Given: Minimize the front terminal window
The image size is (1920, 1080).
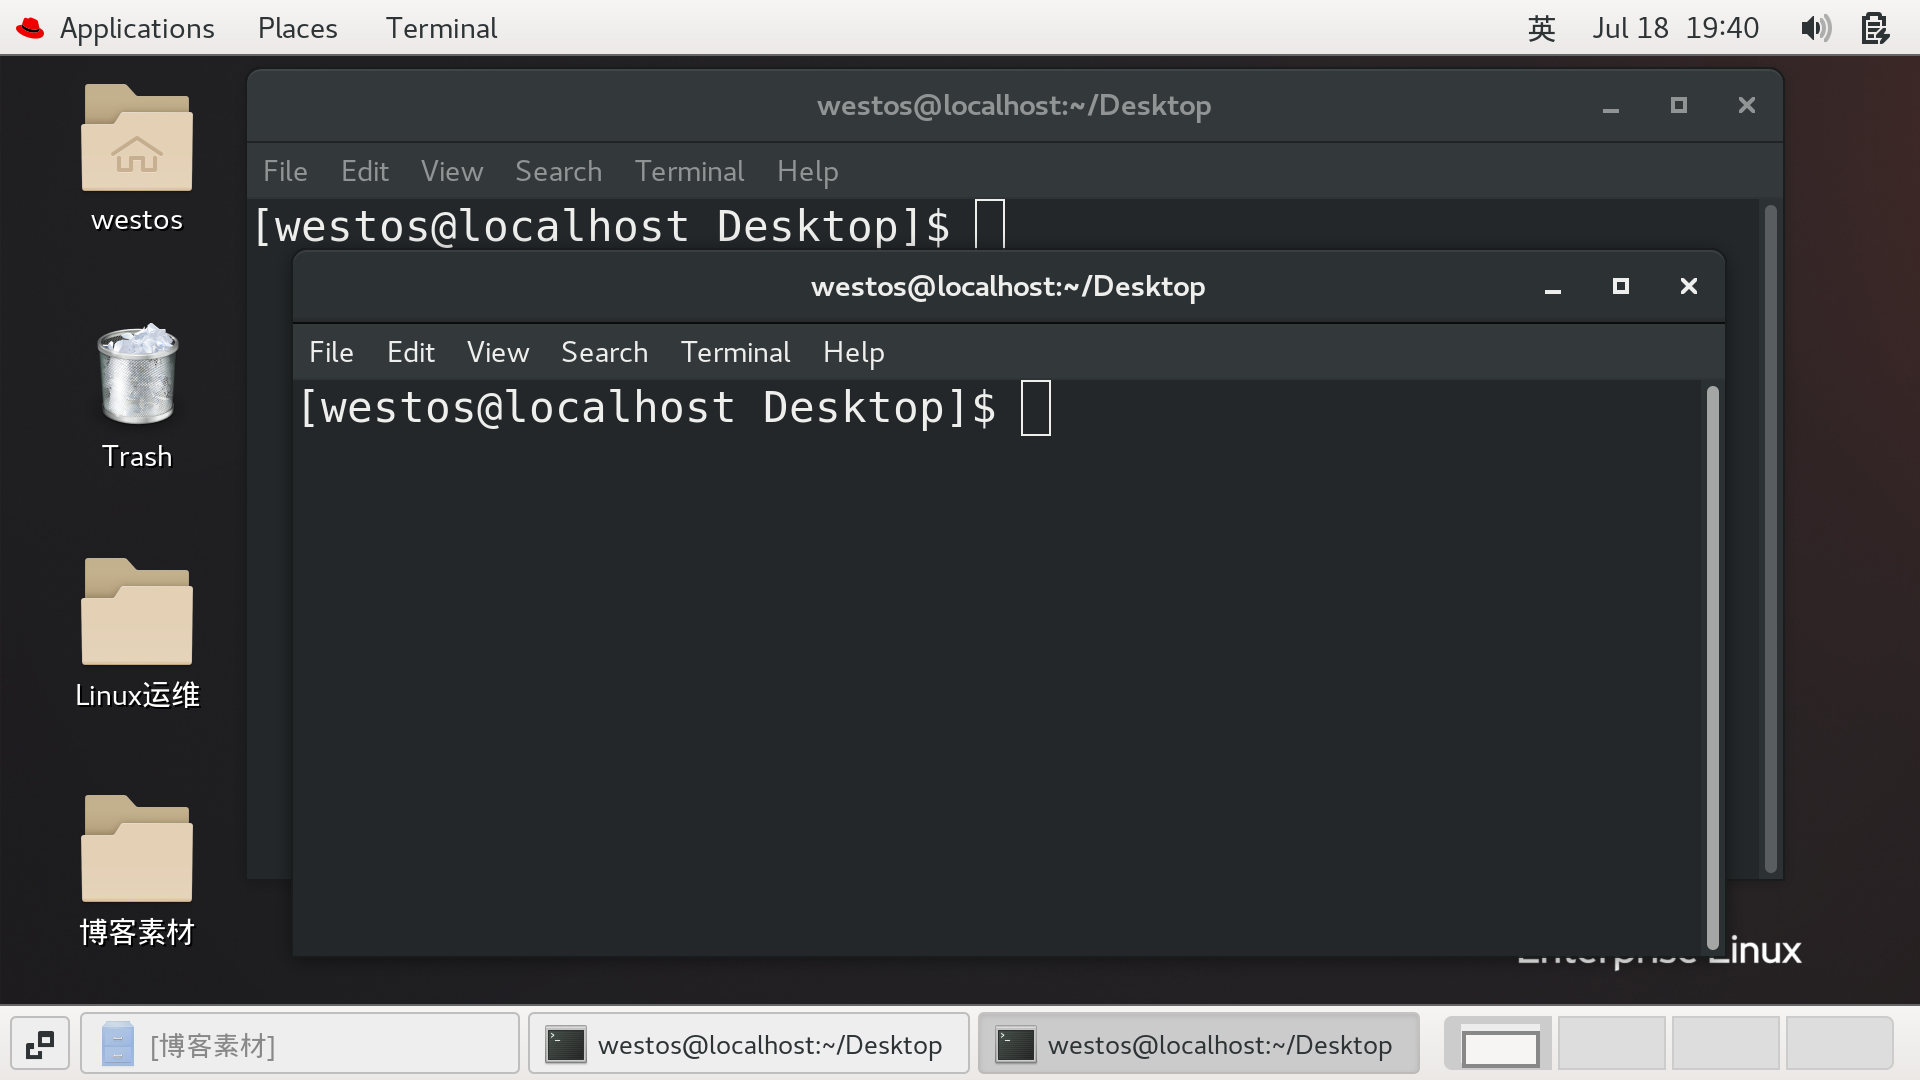Looking at the screenshot, I should (1553, 287).
